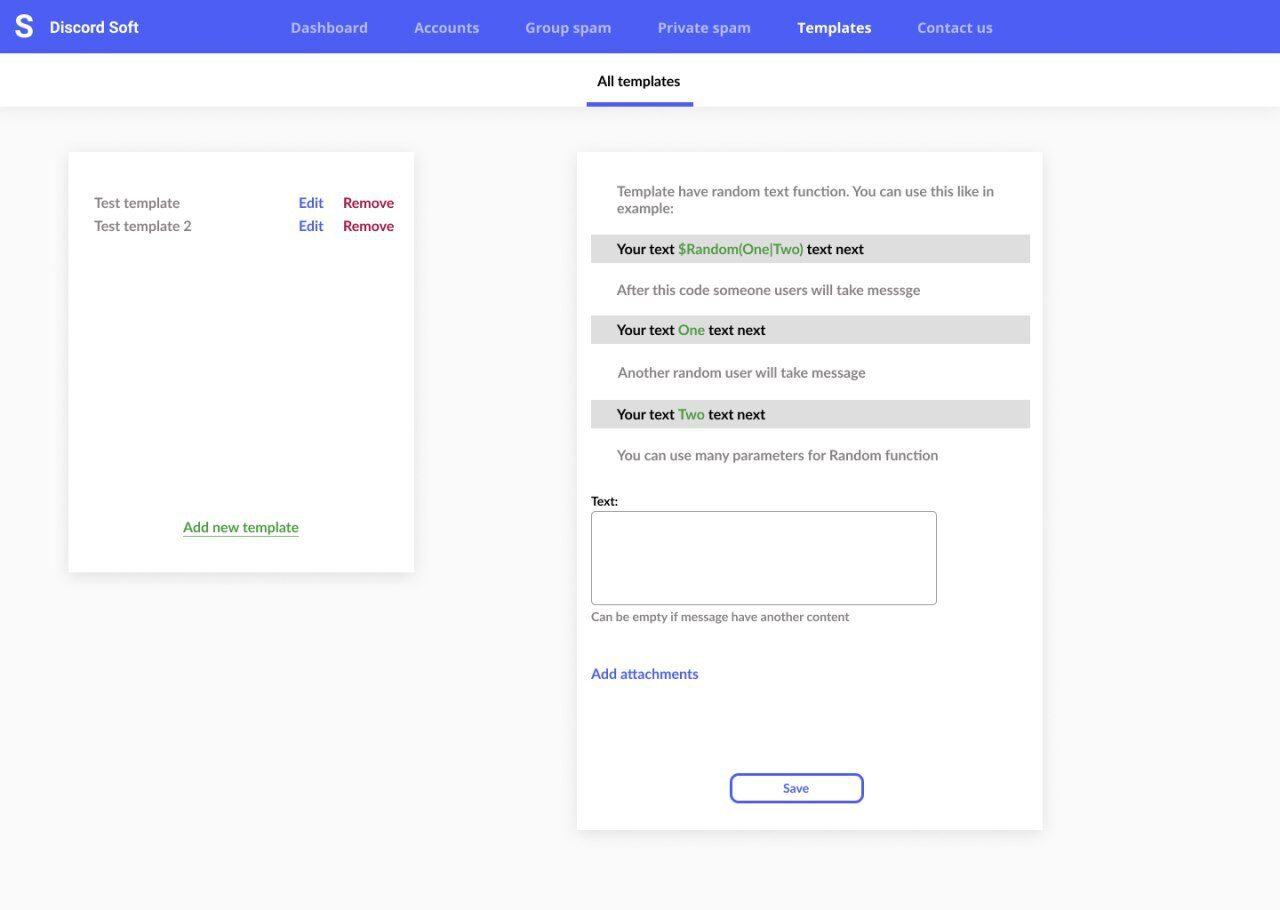Remove the first "Test template" entry
The width and height of the screenshot is (1280, 910).
[x=368, y=203]
